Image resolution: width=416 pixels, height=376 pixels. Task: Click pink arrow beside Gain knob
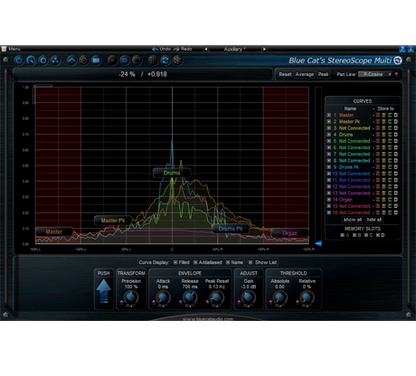click(239, 302)
